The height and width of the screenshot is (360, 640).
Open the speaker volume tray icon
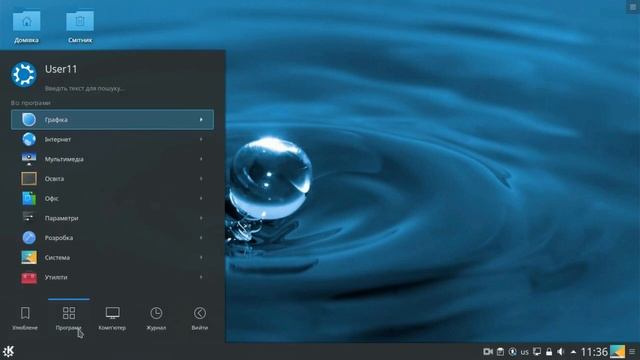coord(561,351)
